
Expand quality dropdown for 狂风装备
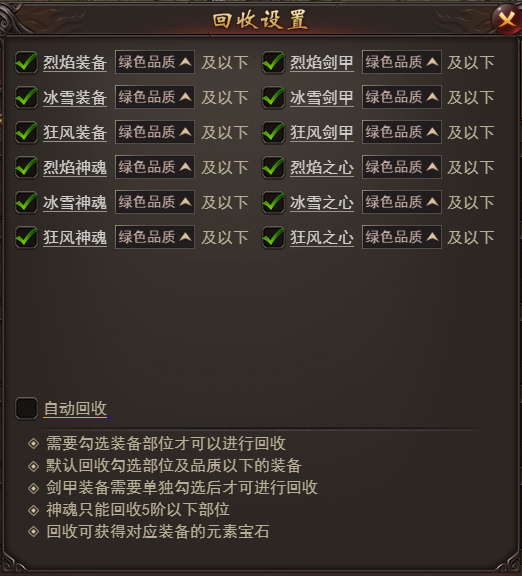pos(155,132)
